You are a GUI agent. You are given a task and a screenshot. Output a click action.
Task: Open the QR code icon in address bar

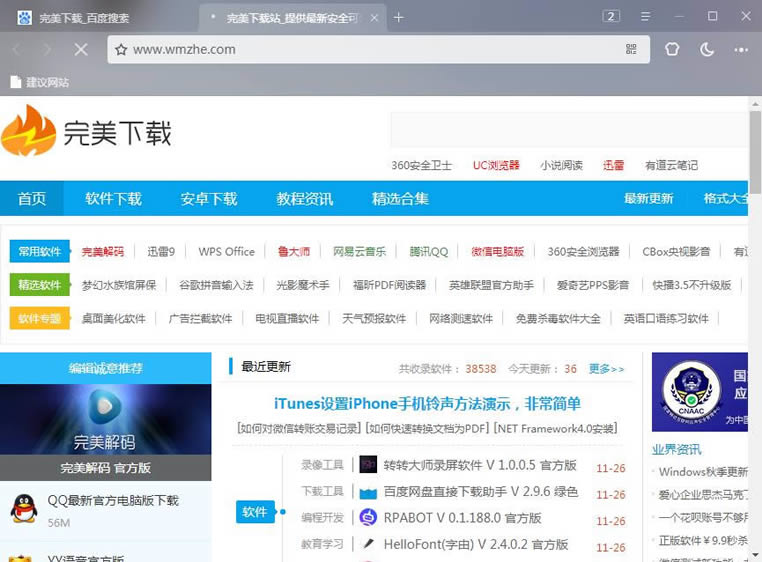(631, 49)
